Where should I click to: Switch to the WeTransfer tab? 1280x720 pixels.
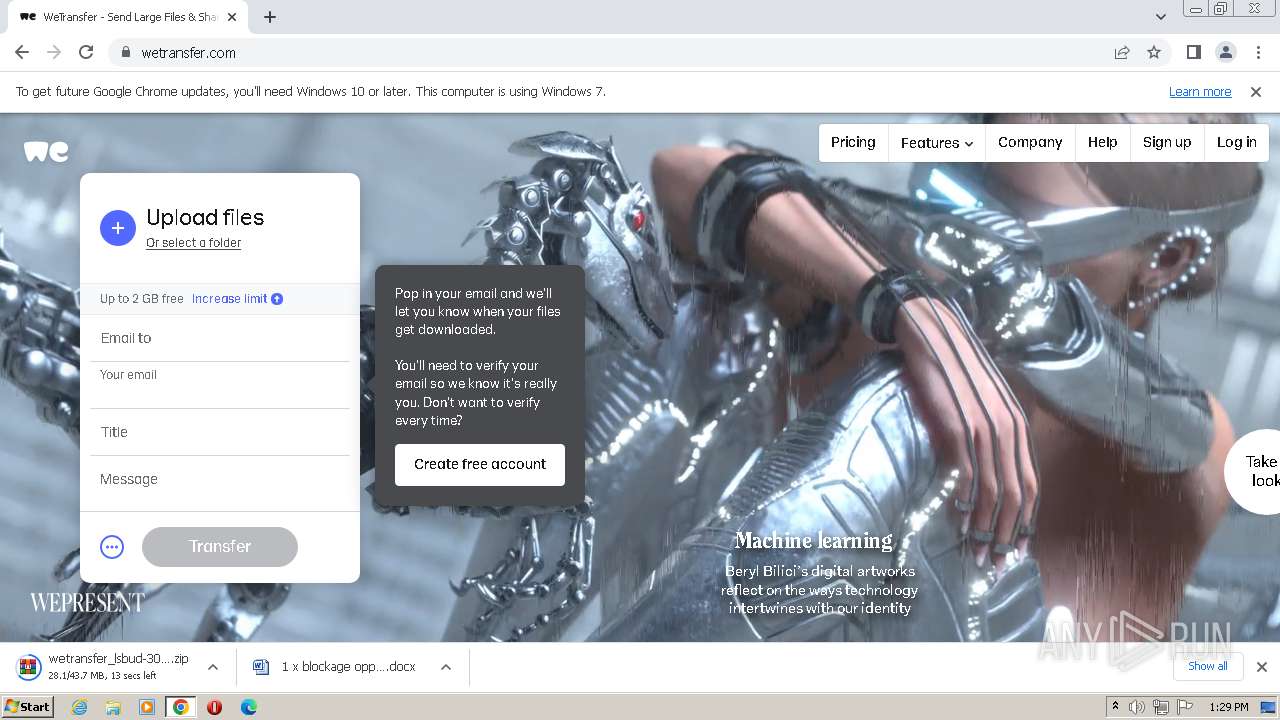128,17
